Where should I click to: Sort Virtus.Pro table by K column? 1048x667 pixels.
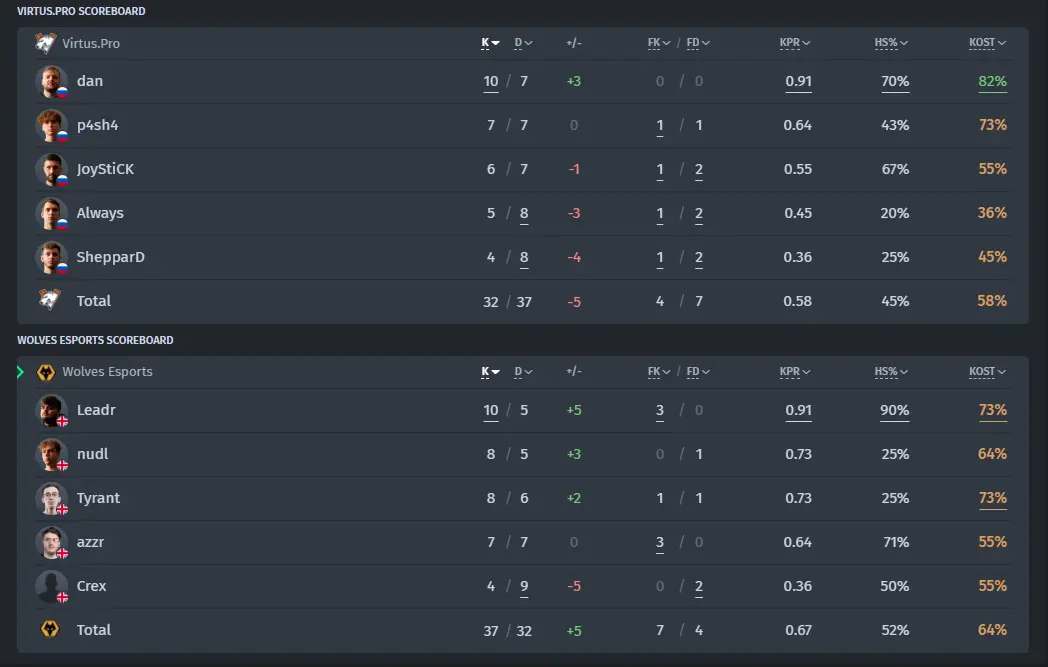pyautogui.click(x=490, y=43)
